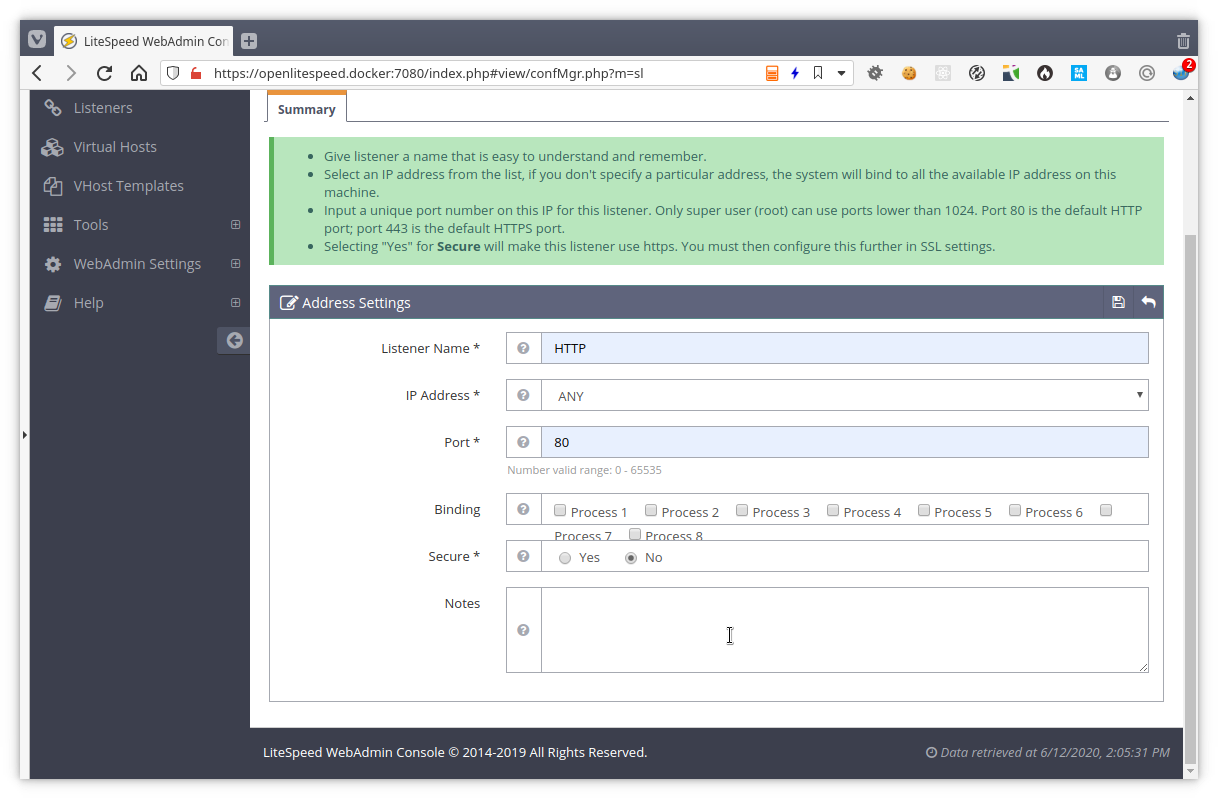
Task: Save the Address Settings changes
Action: click(x=1117, y=302)
